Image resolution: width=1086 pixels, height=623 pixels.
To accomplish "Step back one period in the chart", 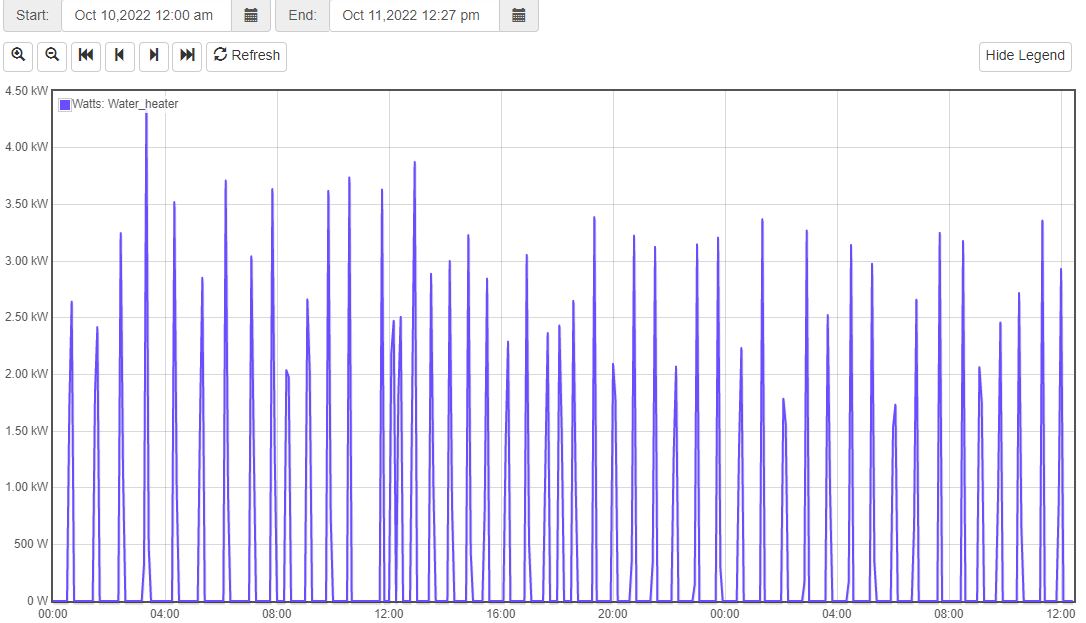I will pyautogui.click(x=120, y=56).
